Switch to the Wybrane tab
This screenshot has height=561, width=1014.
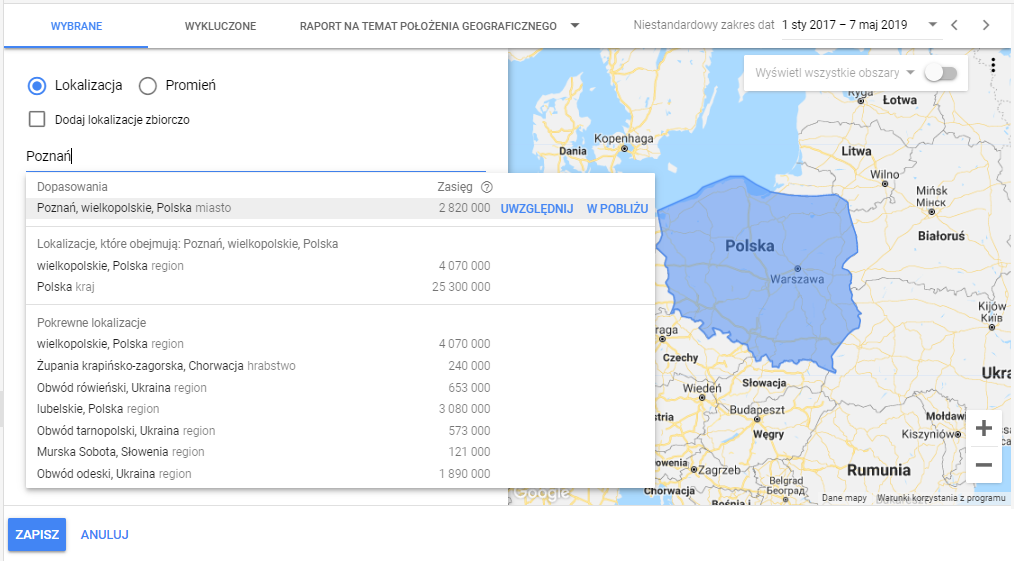pos(75,26)
